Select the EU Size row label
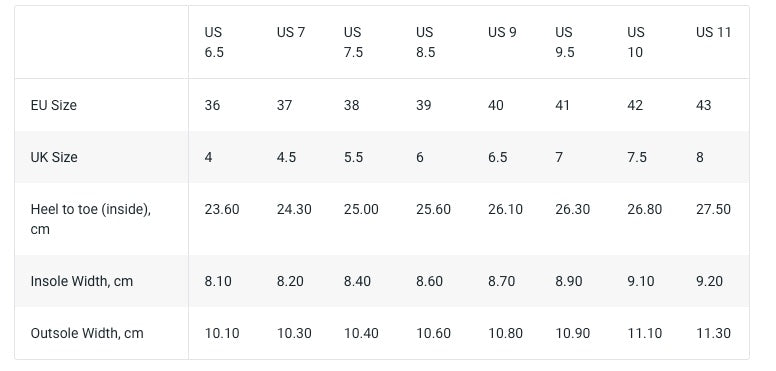 coord(53,105)
